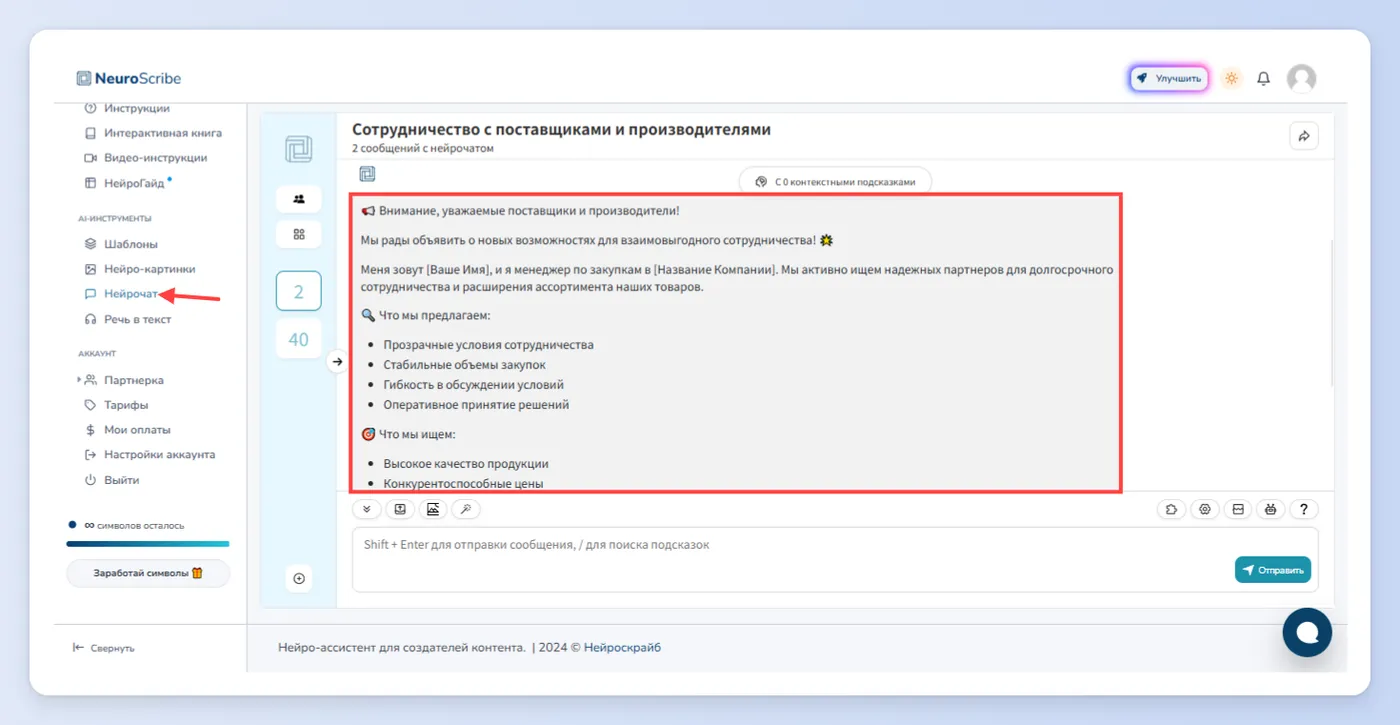Click the robot icon above the message box

point(1270,509)
